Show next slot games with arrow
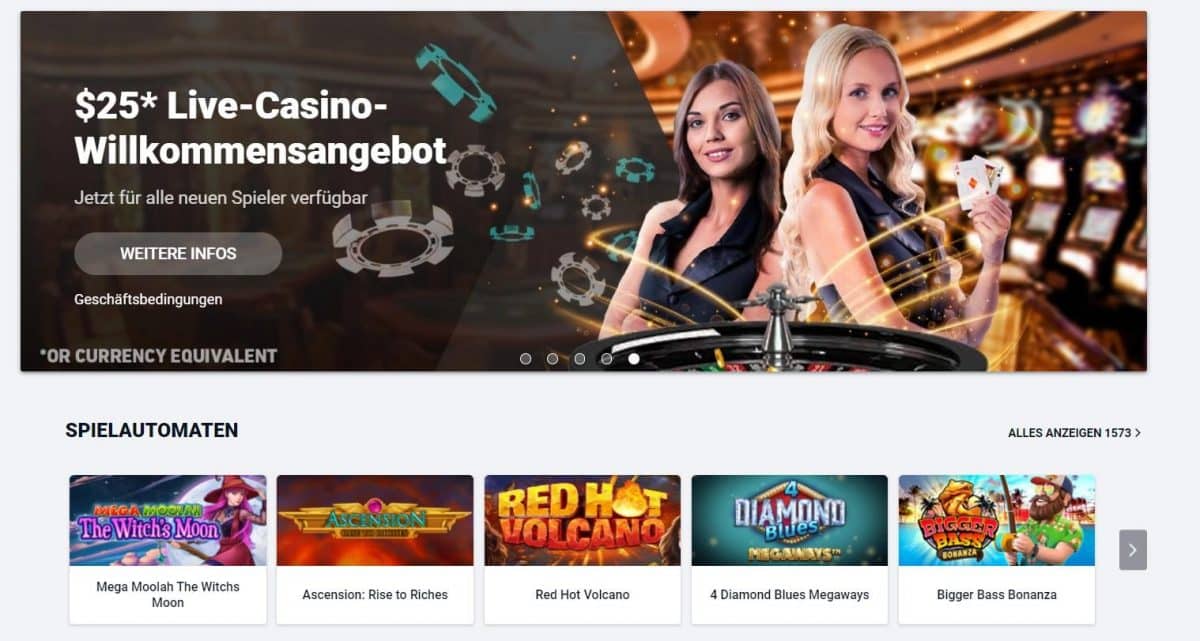 (1133, 550)
